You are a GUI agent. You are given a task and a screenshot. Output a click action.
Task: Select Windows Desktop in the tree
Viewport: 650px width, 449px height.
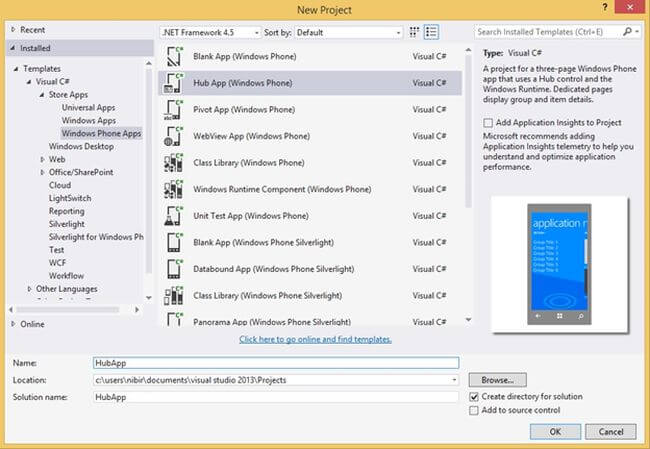pos(81,146)
